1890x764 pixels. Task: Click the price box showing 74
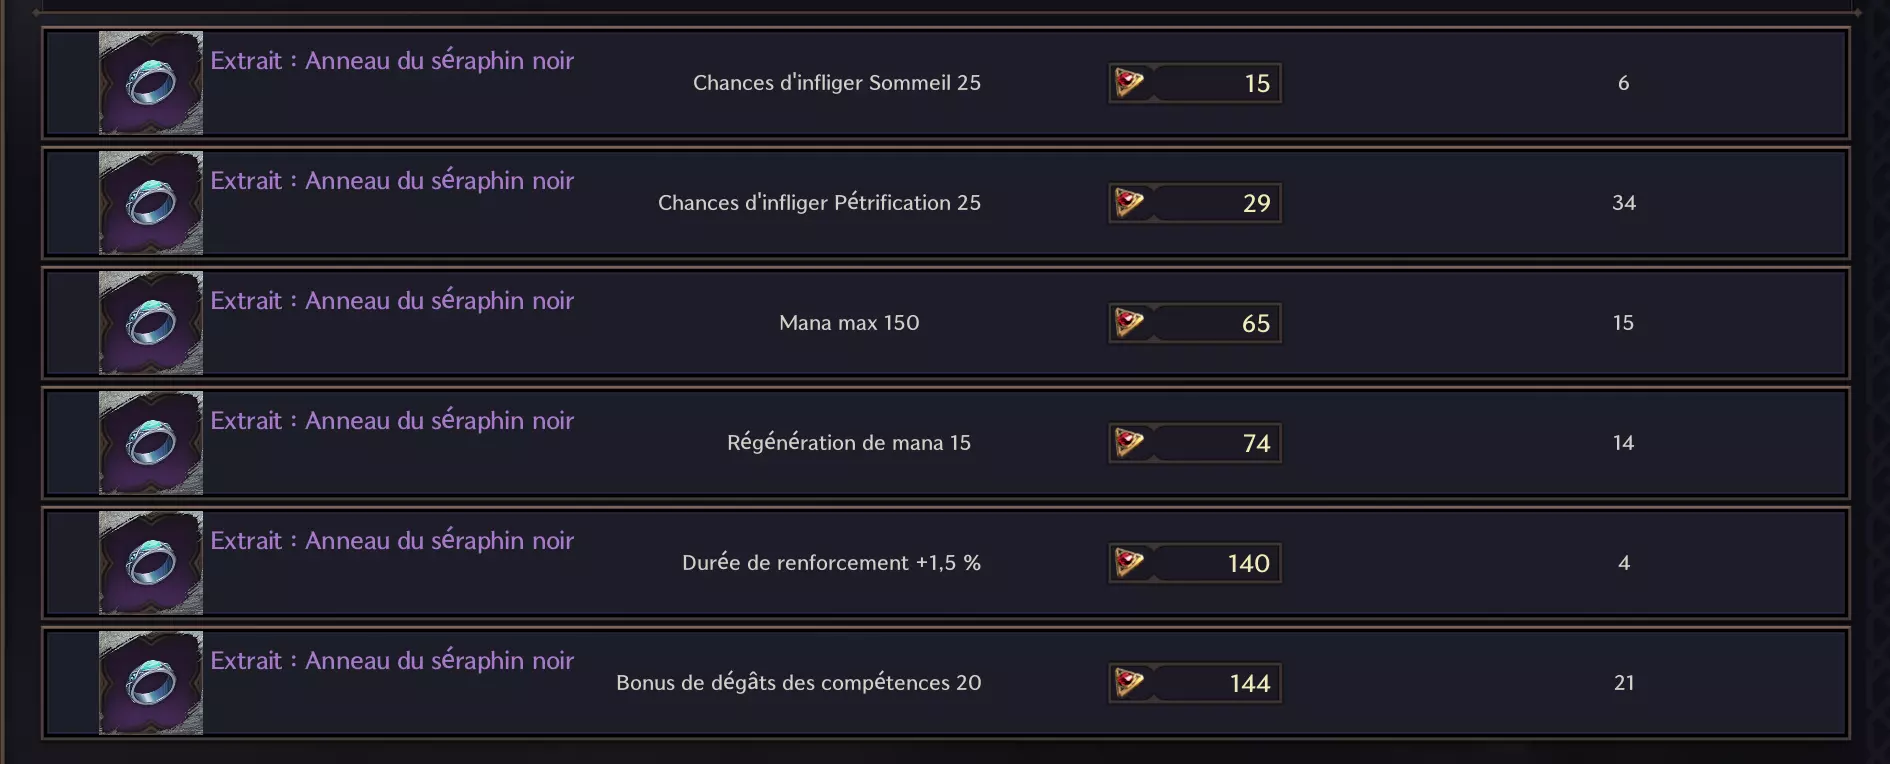click(1195, 443)
